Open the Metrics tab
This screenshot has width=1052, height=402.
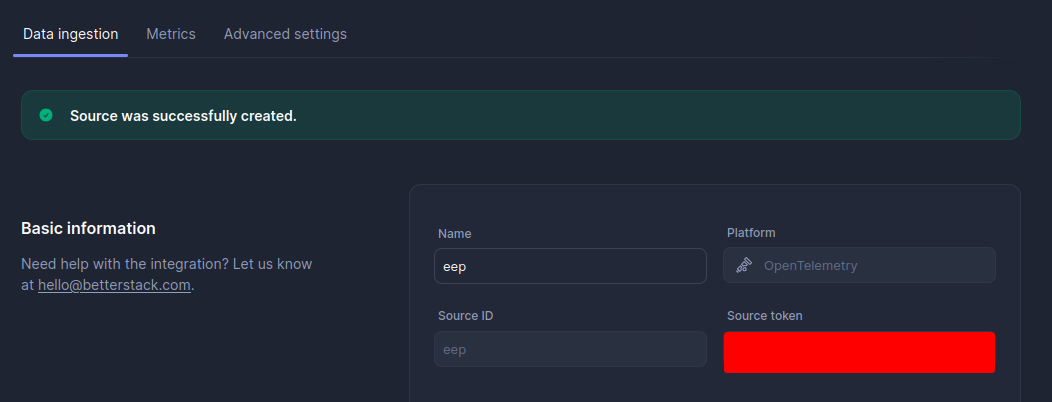pos(171,34)
